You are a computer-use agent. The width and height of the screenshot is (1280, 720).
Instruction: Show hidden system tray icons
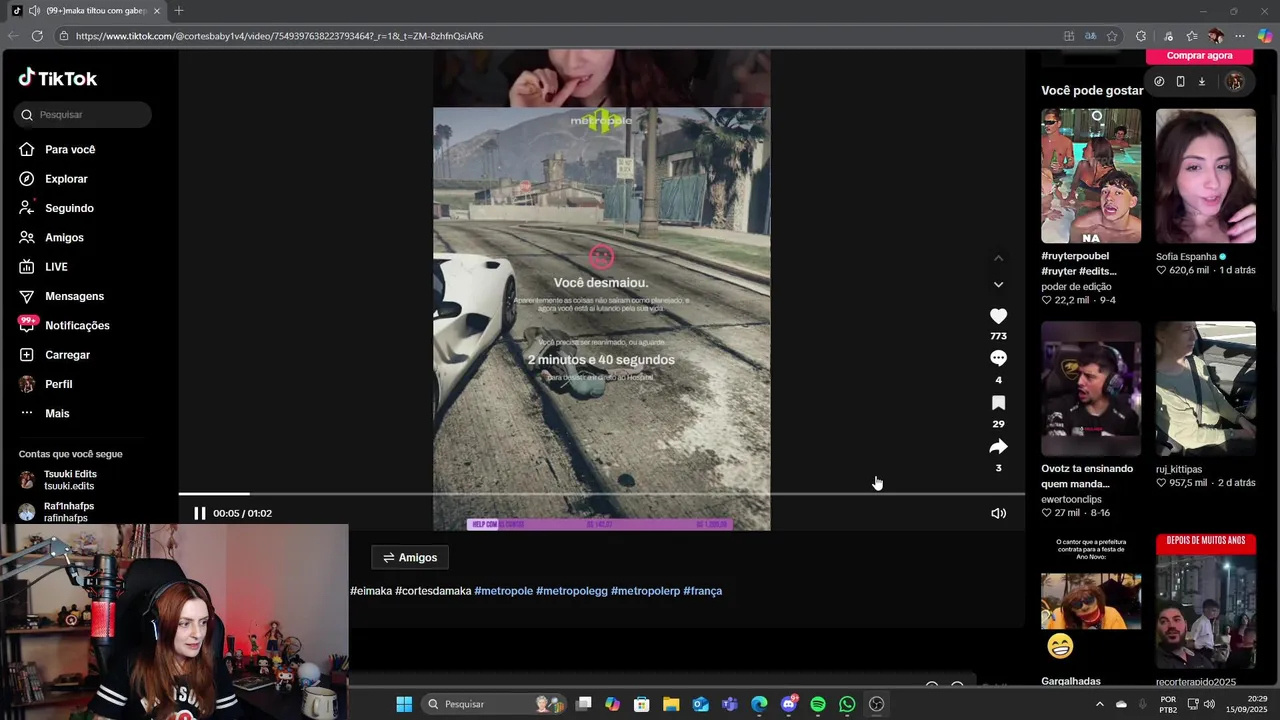[1100, 704]
